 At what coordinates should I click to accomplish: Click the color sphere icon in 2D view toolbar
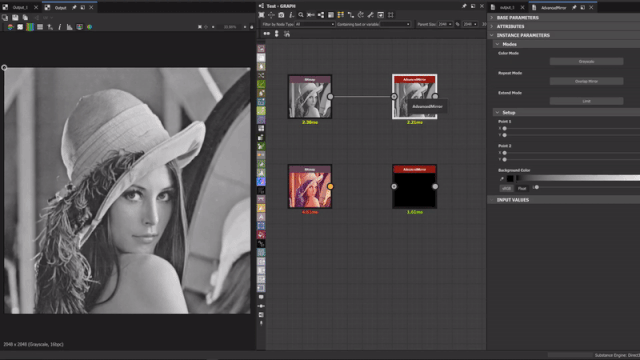(89, 27)
